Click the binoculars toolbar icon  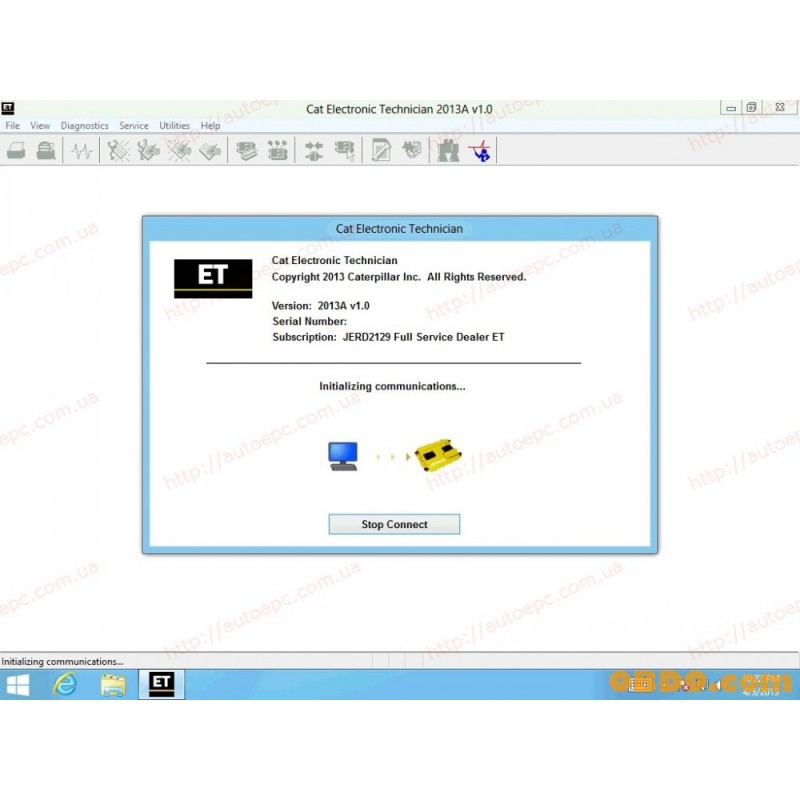click(x=448, y=151)
